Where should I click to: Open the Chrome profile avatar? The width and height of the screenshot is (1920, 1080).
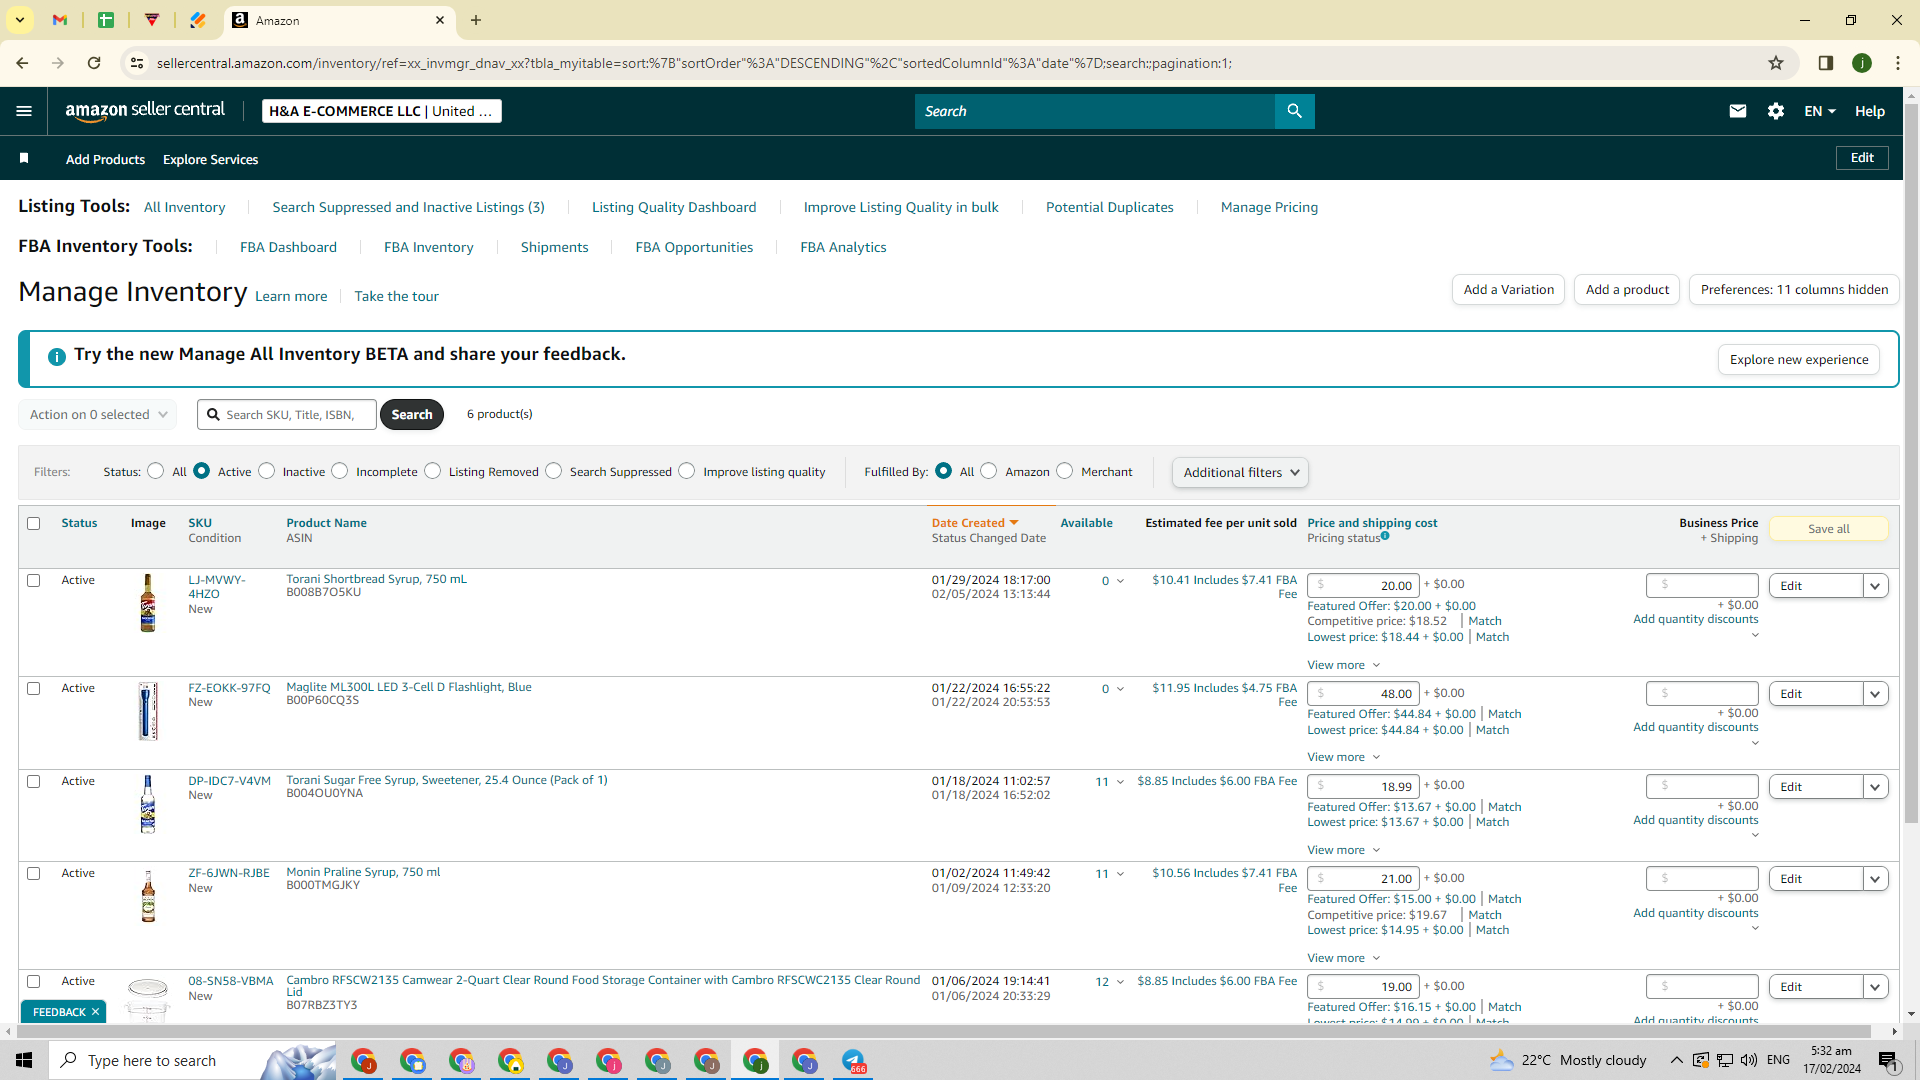1862,63
